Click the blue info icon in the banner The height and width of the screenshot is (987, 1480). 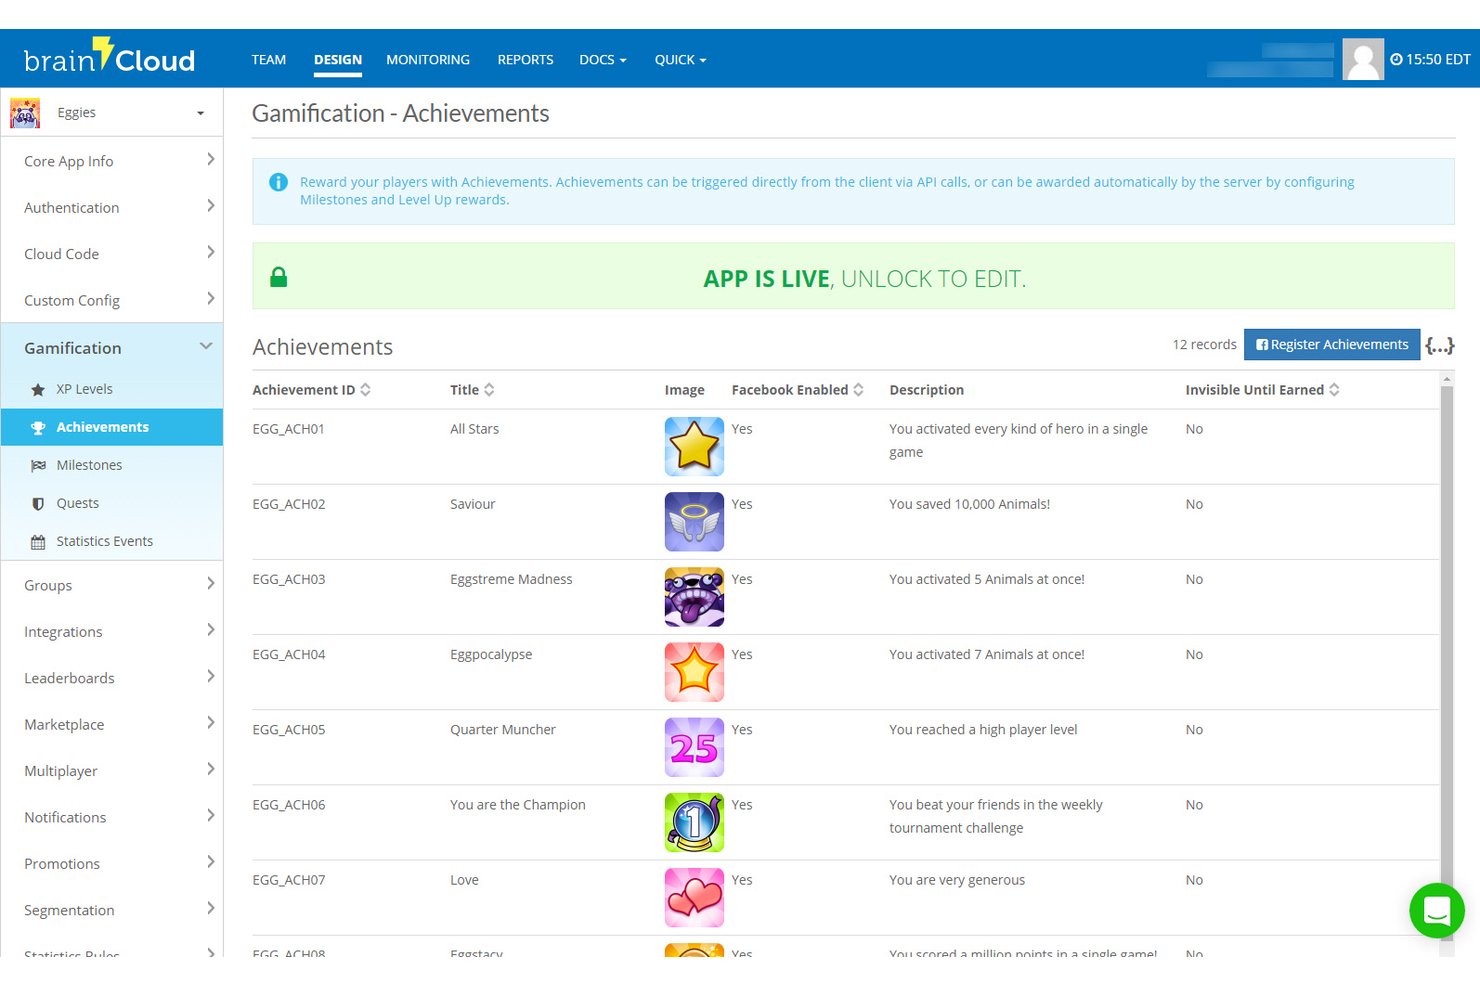point(279,182)
